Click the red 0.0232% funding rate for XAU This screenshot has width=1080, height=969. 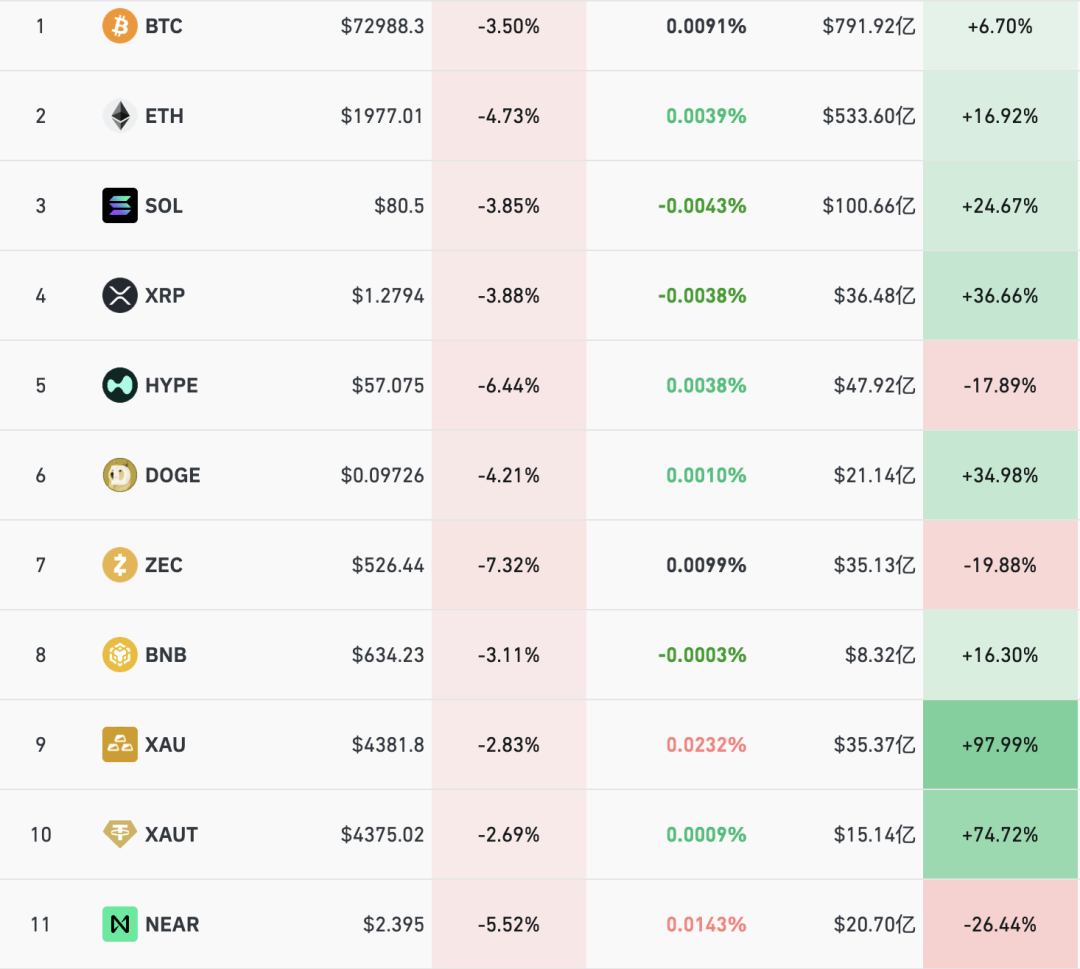coord(706,744)
